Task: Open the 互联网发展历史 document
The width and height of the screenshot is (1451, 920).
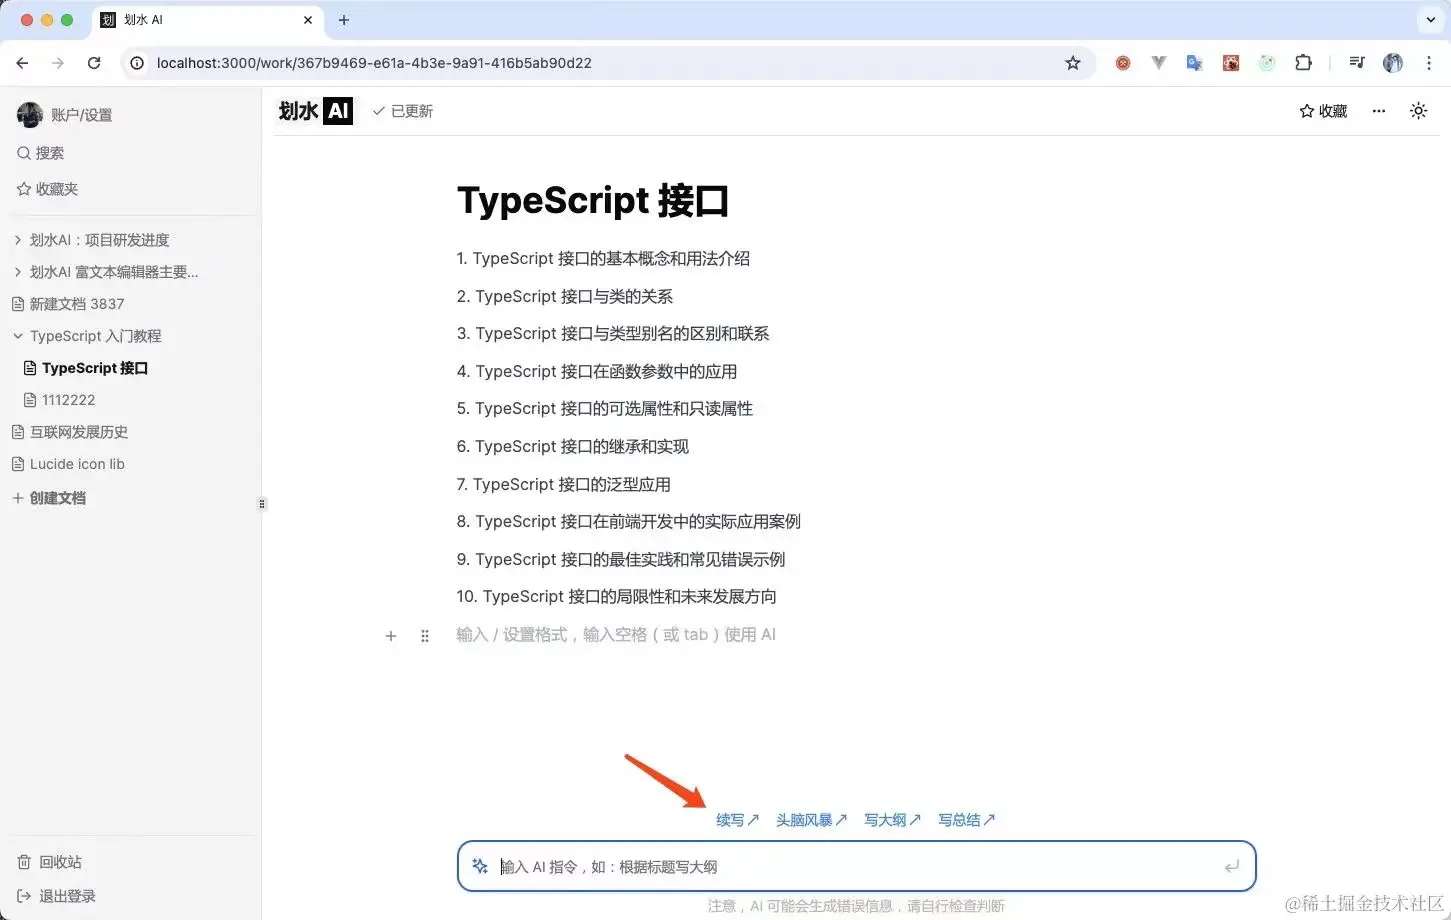Action: [x=70, y=432]
